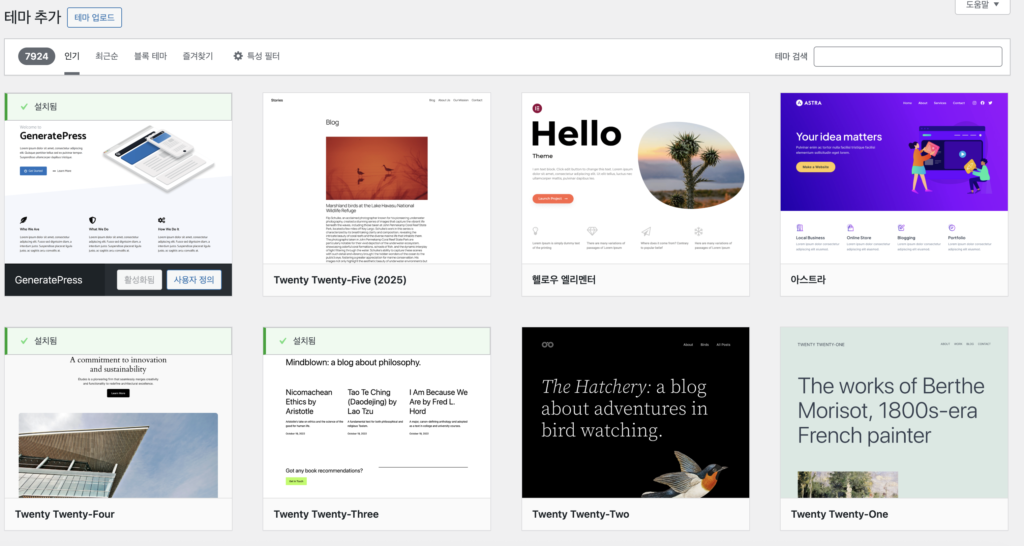The width and height of the screenshot is (1024, 546).
Task: Open the Twenty Twenty-One theme thumbnail
Action: pos(894,413)
